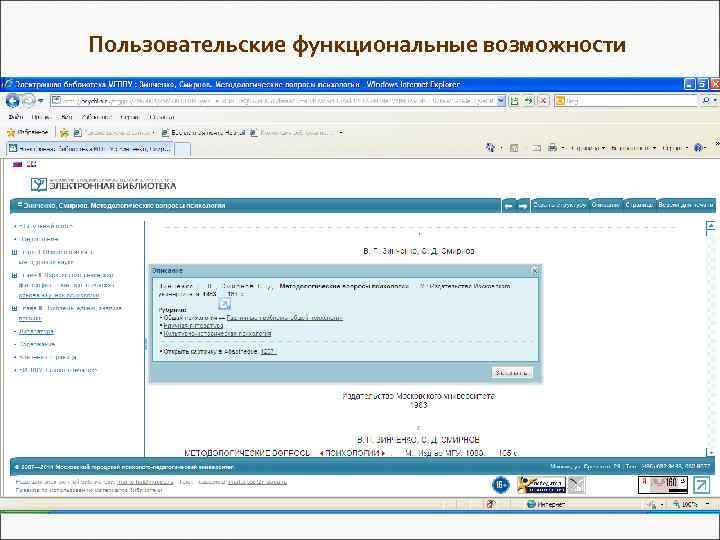Click the Rambler counter banner icon

point(541,484)
